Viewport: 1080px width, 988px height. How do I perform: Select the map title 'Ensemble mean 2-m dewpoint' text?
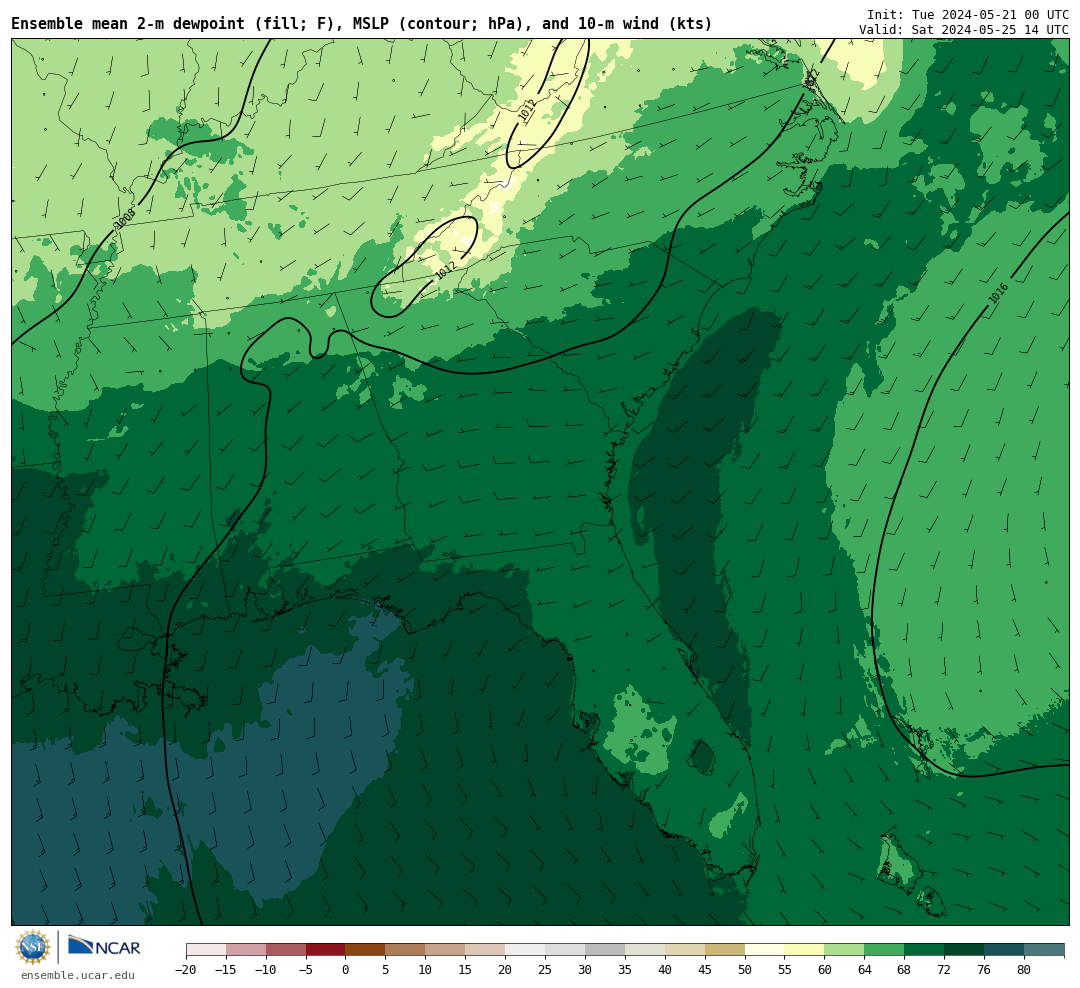pyautogui.click(x=128, y=24)
